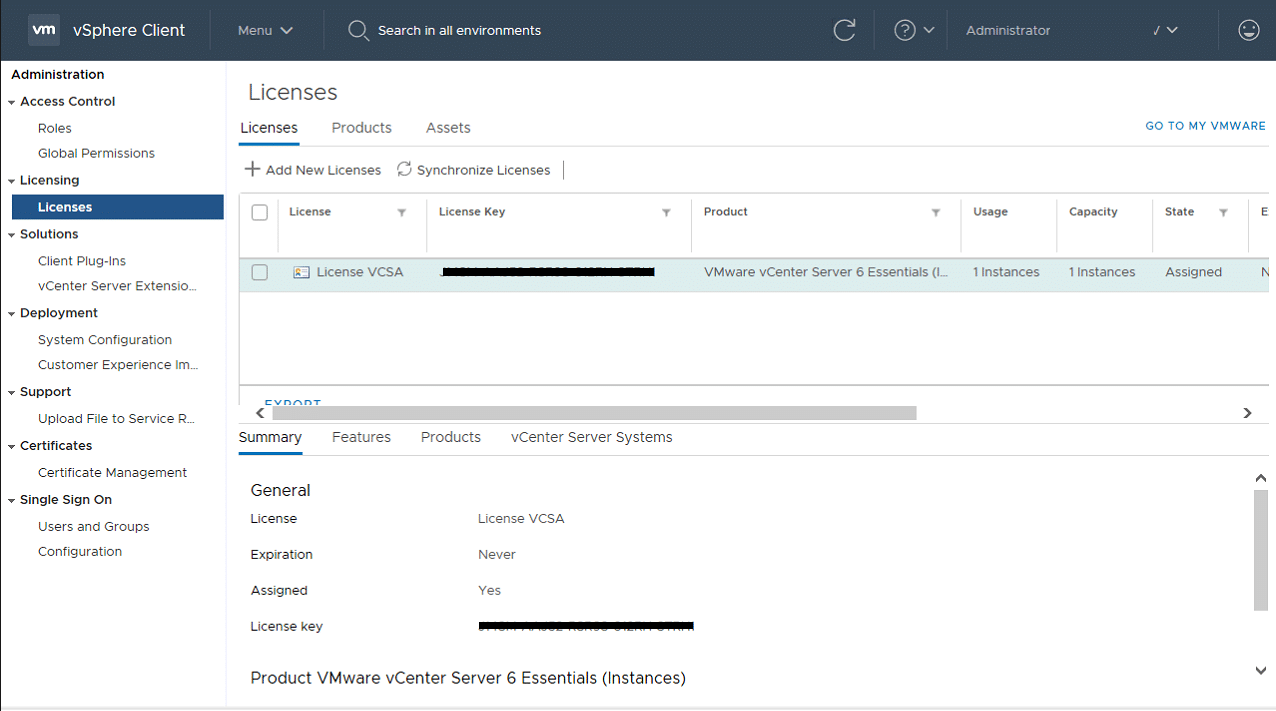Open Global Permissions in sidebar
The width and height of the screenshot is (1276, 711).
click(96, 153)
